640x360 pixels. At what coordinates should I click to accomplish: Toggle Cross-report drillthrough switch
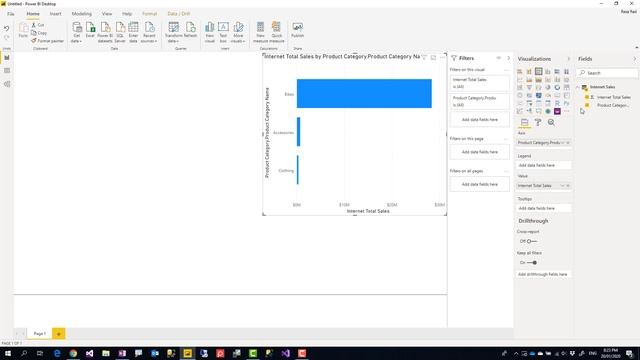coord(531,241)
